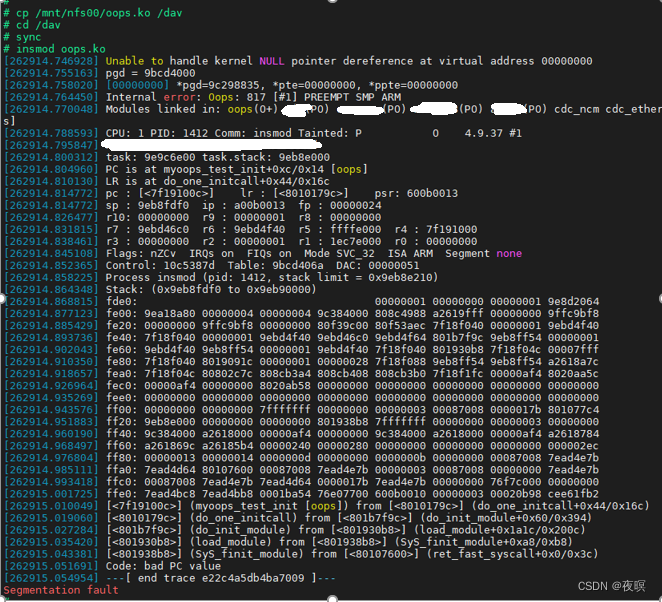Click the 'Modules linked in:' line
The width and height of the screenshot is (662, 602).
point(333,109)
